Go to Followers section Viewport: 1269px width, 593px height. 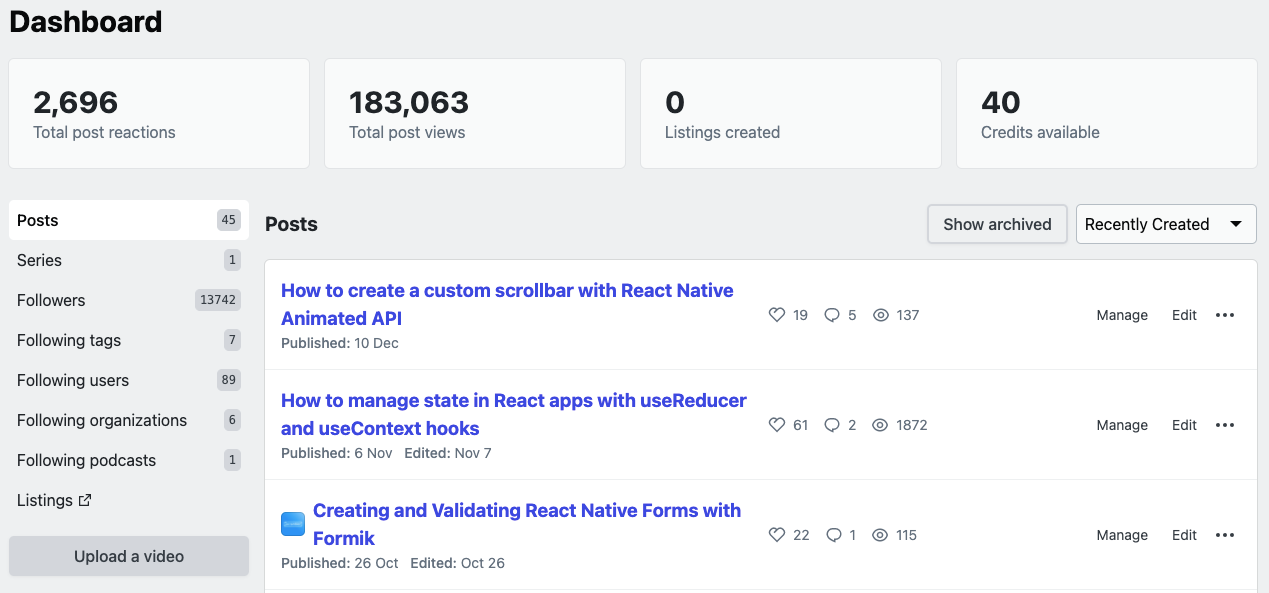point(51,300)
